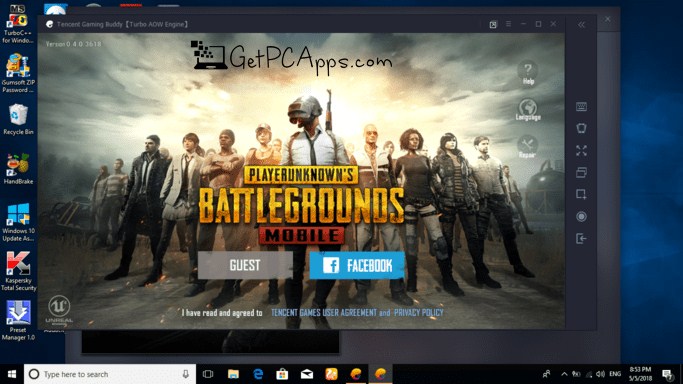The height and width of the screenshot is (384, 683).
Task: Click the People icon in the taskbar tray
Action: tap(546, 374)
